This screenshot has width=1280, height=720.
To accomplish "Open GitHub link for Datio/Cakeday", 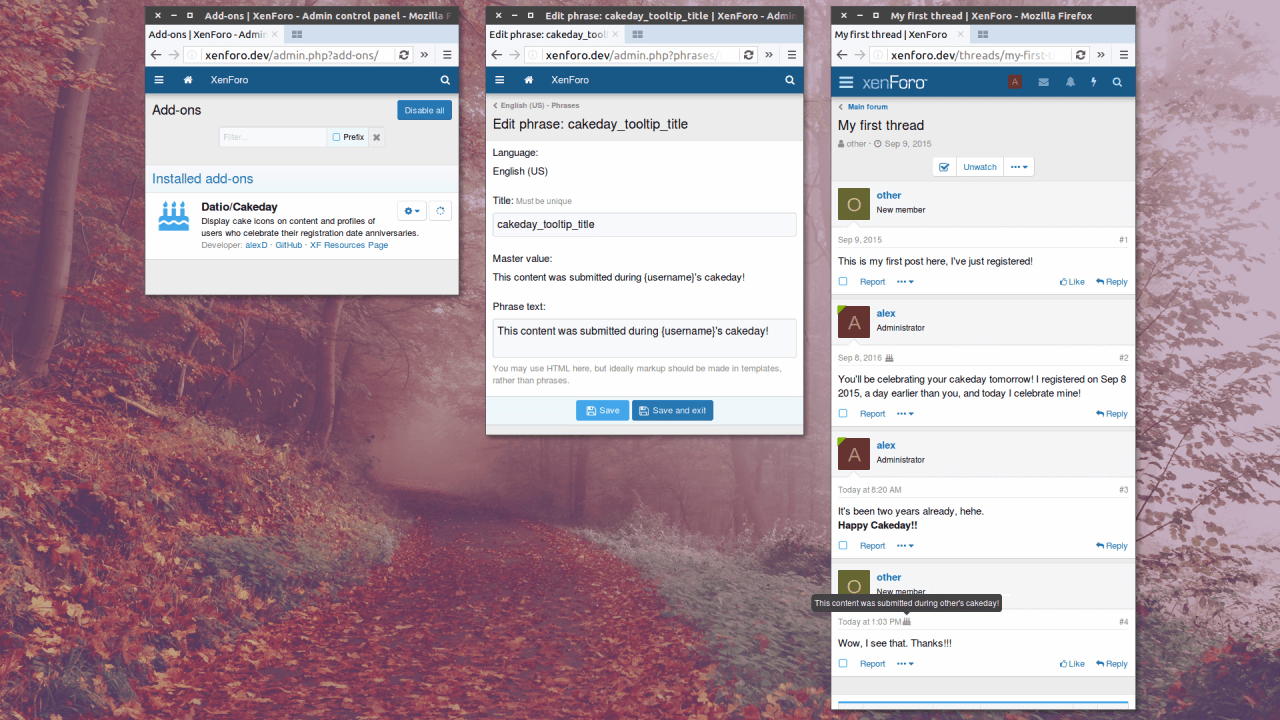I will click(289, 245).
